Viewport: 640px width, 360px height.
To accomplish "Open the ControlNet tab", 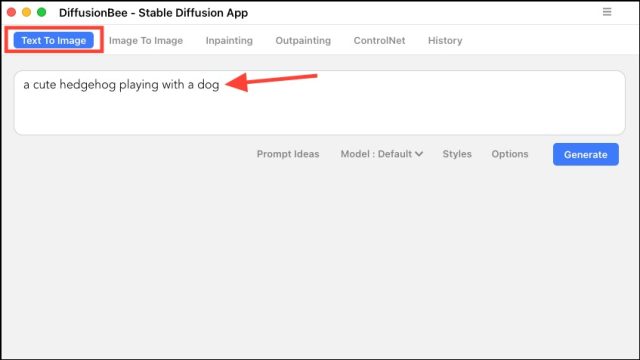I will [379, 40].
